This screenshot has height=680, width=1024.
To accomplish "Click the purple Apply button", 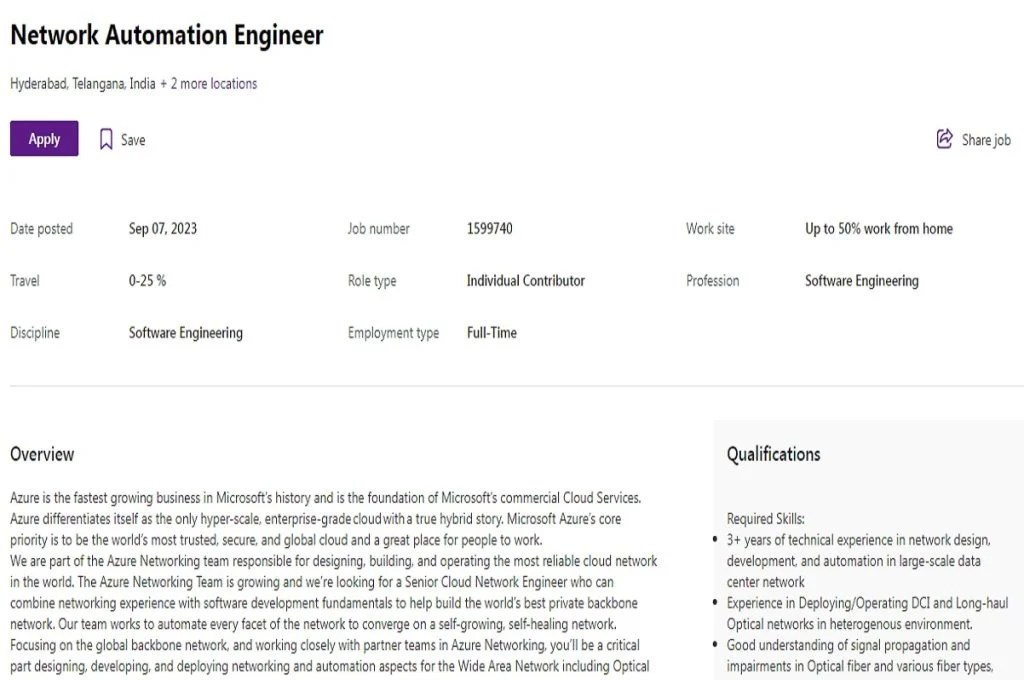I will [x=44, y=138].
